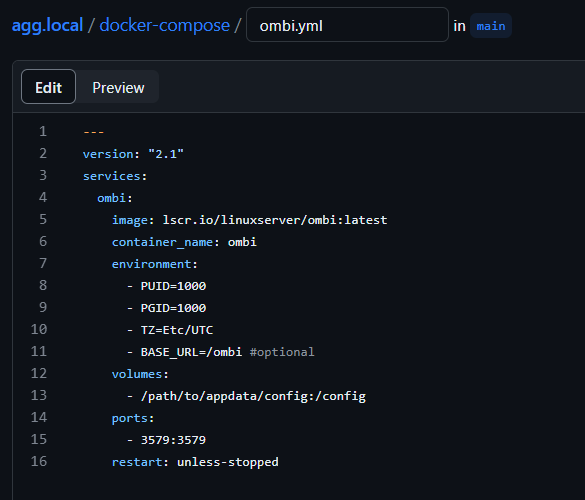This screenshot has width=585, height=500.
Task: Click the 3579:3579 port mapping
Action: 173,440
